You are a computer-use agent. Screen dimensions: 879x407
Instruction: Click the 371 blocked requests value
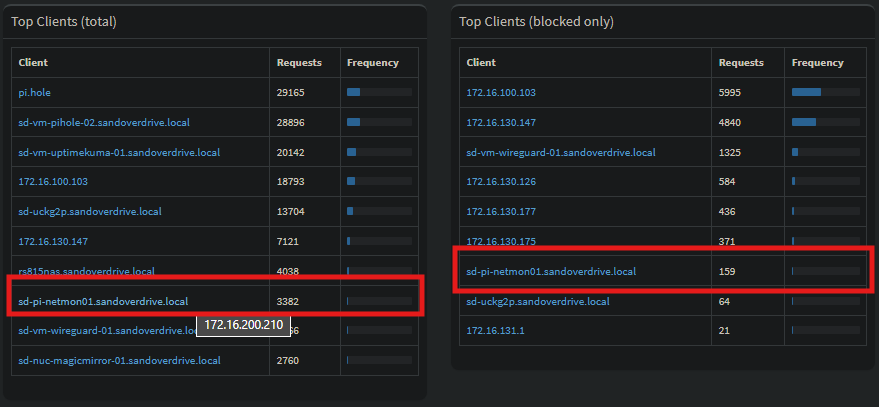point(727,242)
